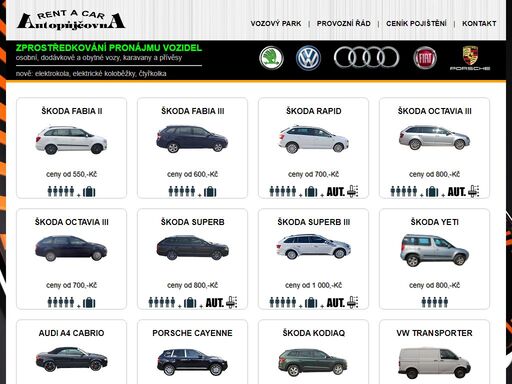
Task: Click luggage icon on Škoda Fabia II card
Action: [x=89, y=192]
